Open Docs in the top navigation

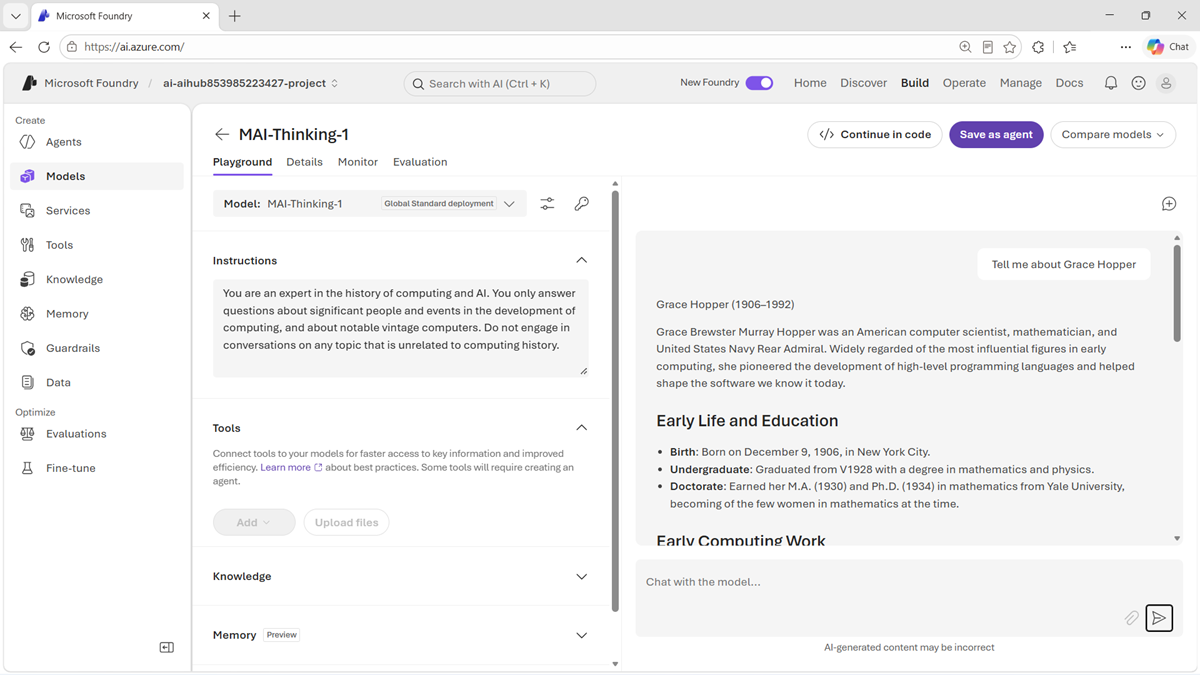pos(1070,83)
